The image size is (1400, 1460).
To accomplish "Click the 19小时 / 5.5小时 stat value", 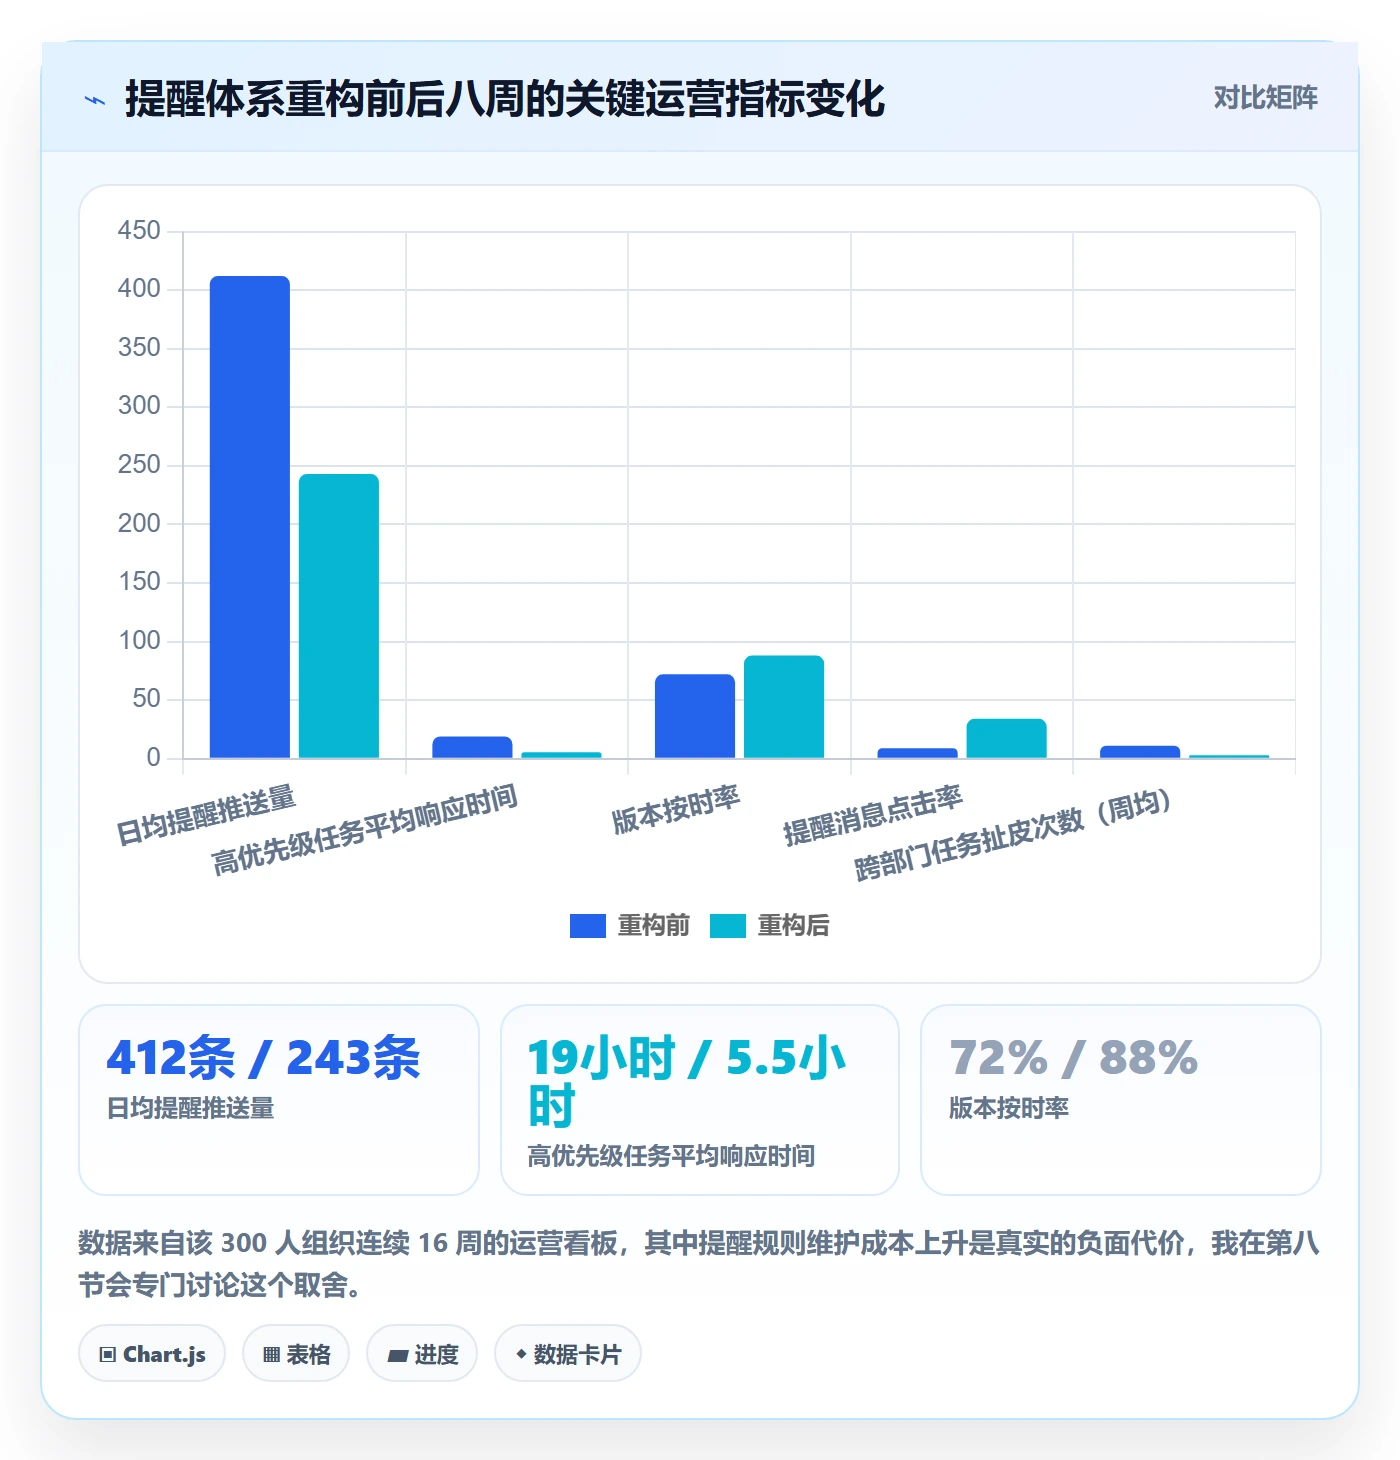I will pyautogui.click(x=687, y=1082).
